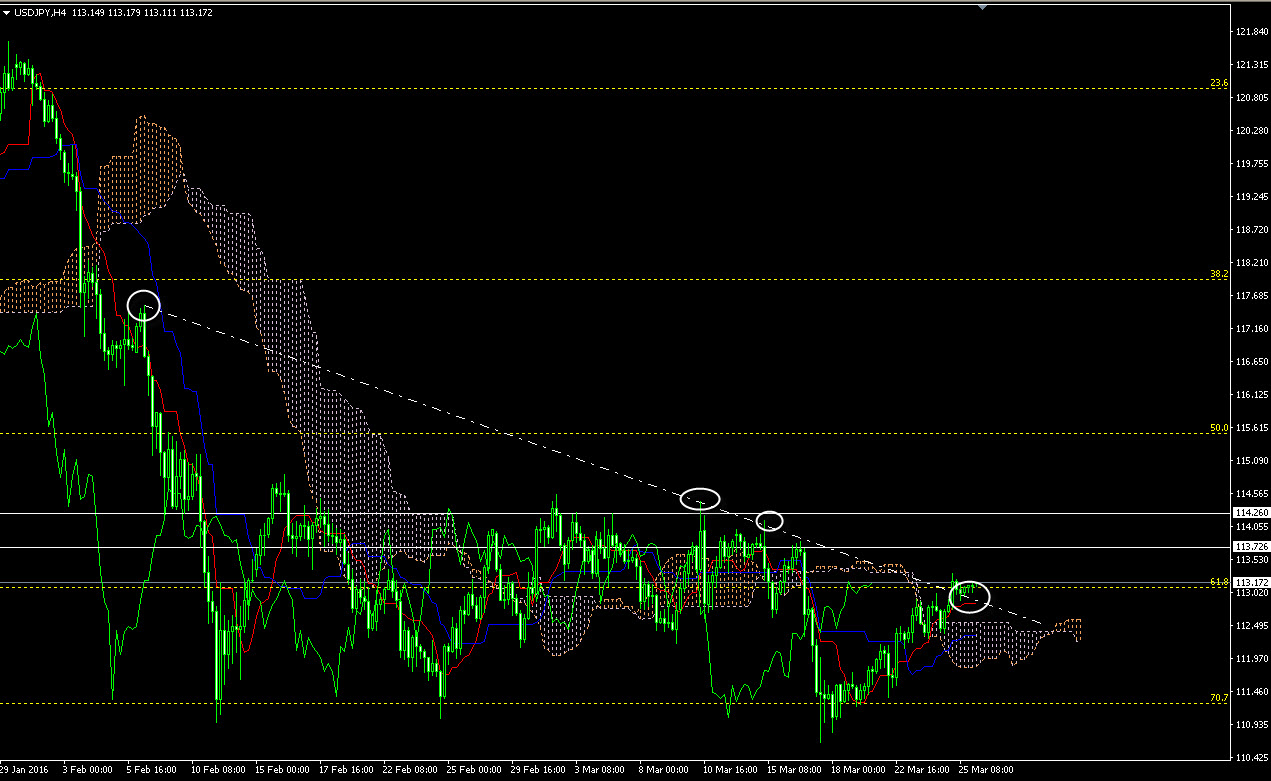Open the chart menu triangle beside USDJPY,H4
Viewport: 1271px width, 781px height.
tap(7, 12)
